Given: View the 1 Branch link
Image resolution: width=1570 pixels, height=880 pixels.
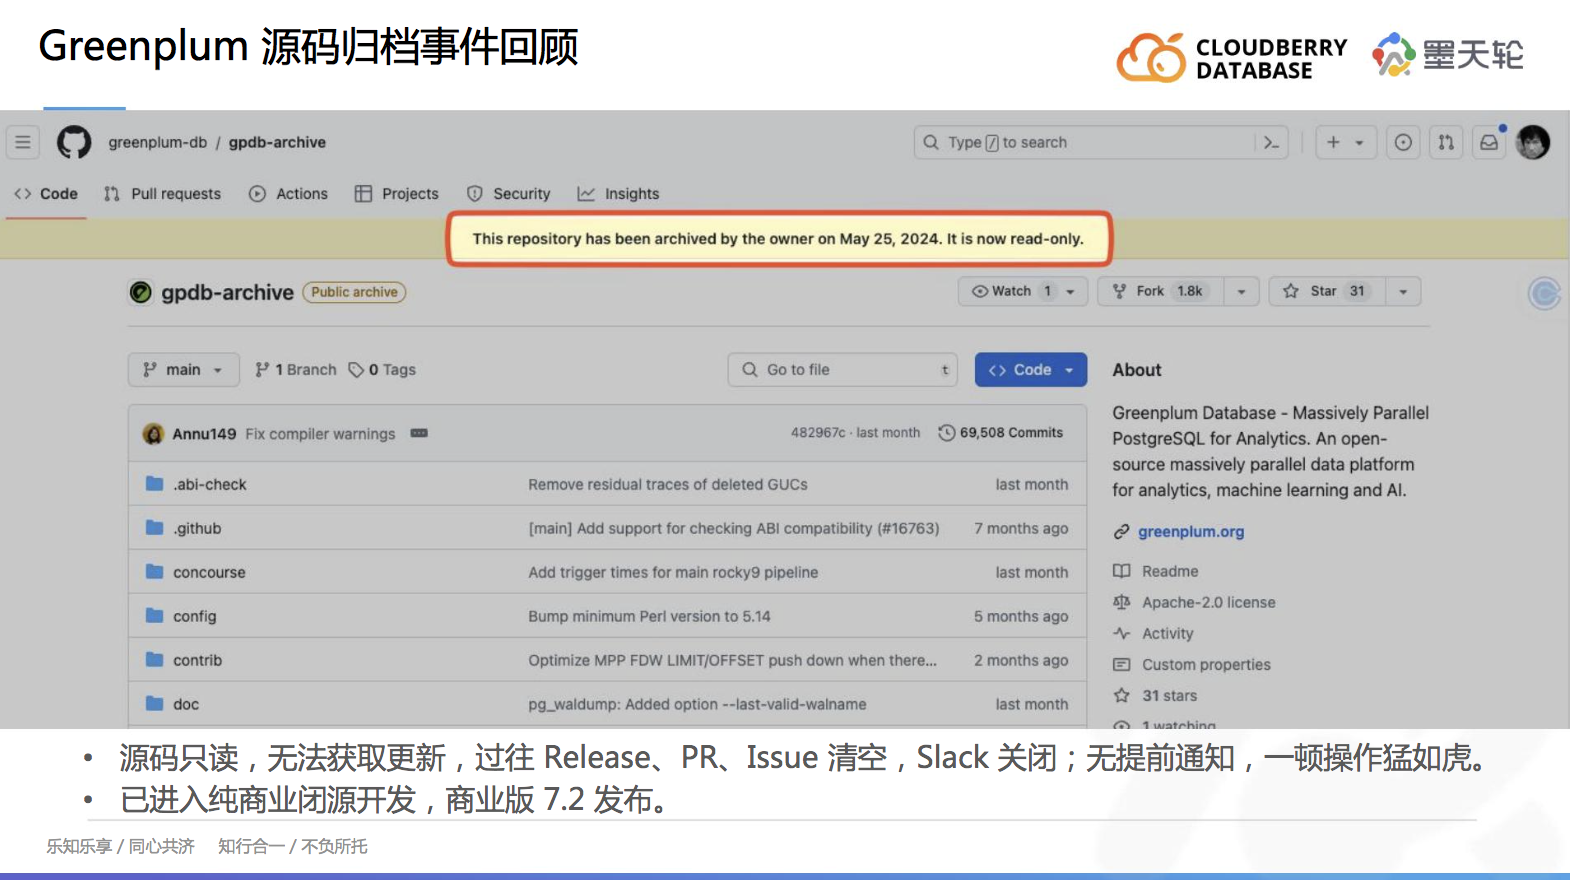Looking at the screenshot, I should coord(296,370).
